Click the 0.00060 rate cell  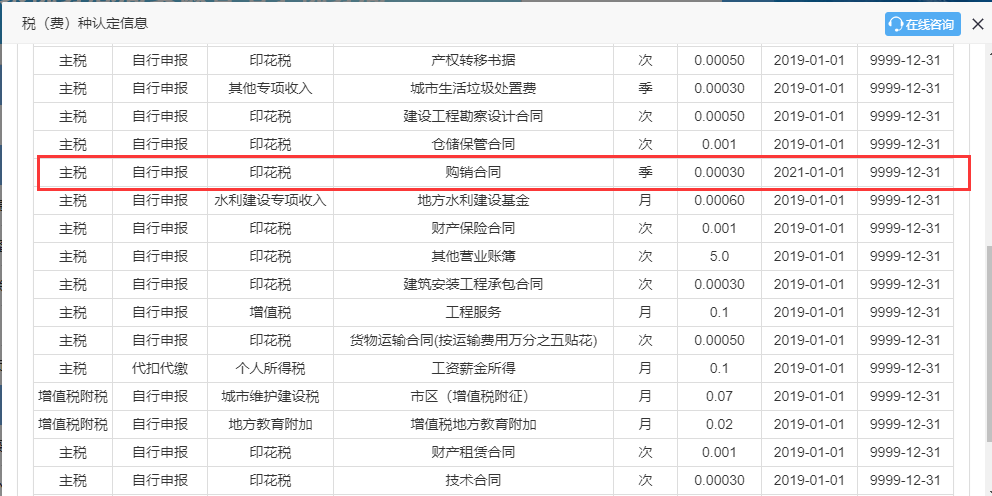(x=719, y=201)
